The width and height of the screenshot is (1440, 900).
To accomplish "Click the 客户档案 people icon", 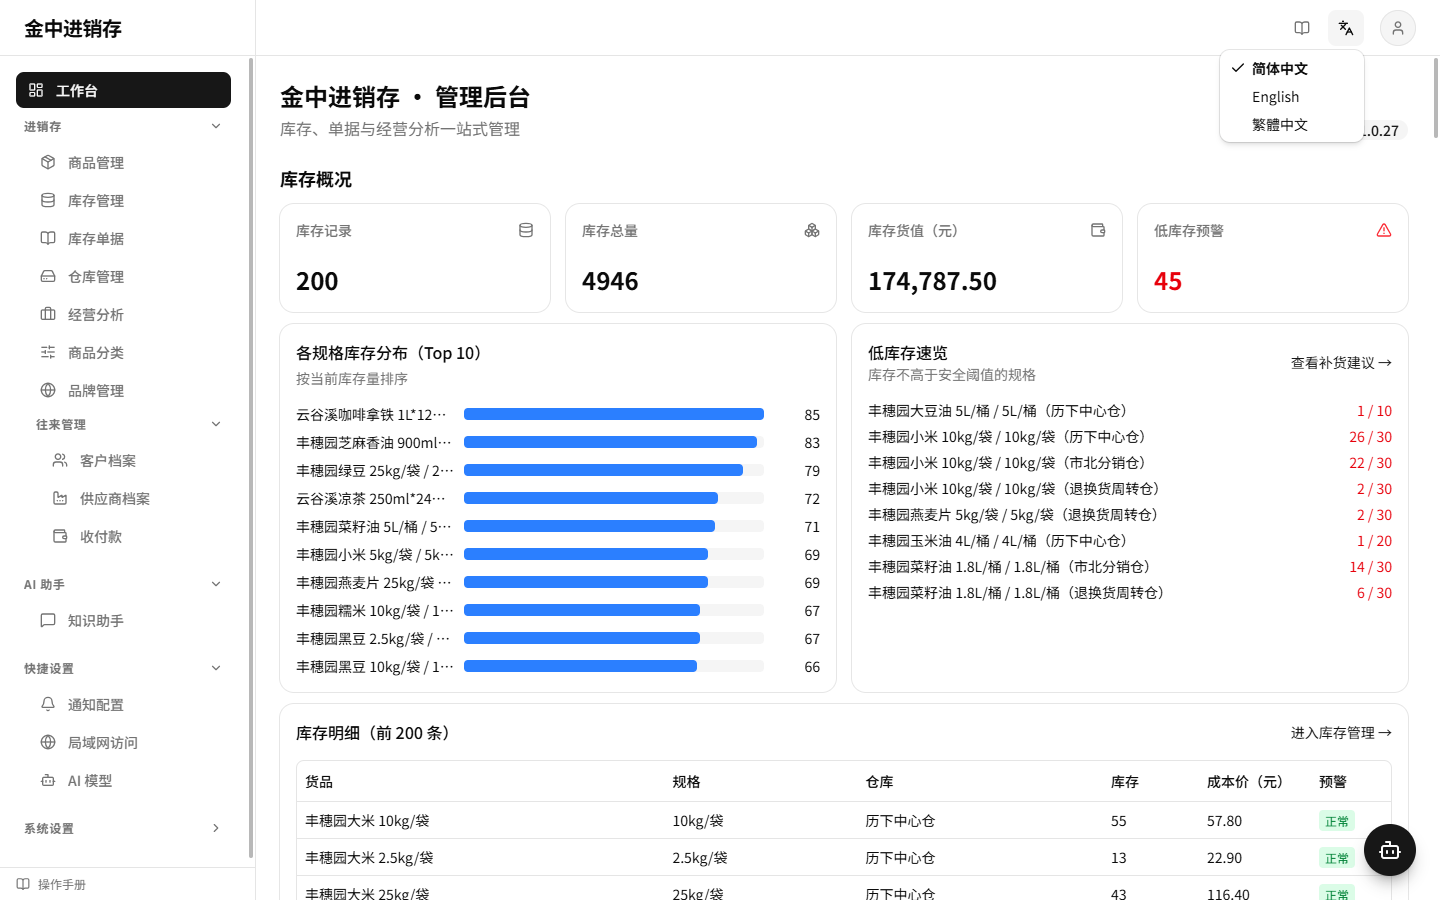I will tap(60, 460).
